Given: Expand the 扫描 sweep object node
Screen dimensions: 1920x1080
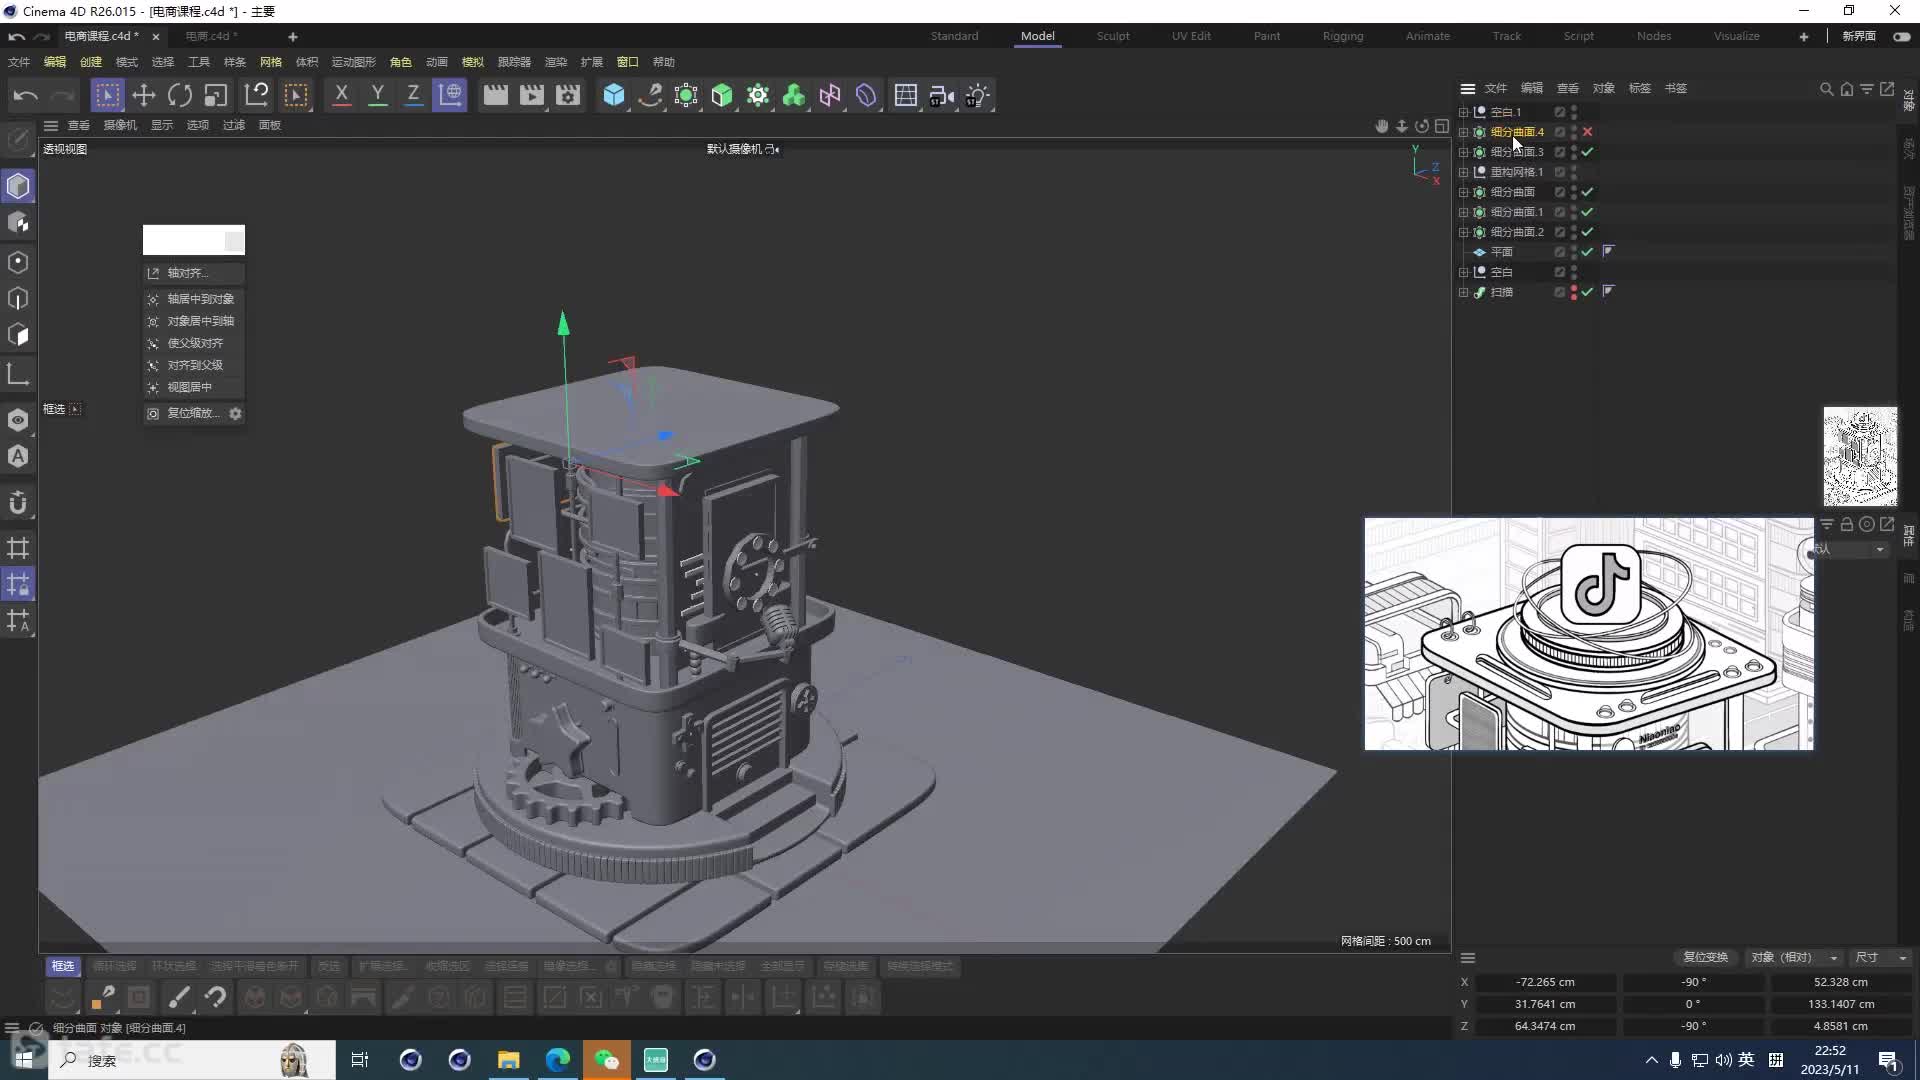Looking at the screenshot, I should point(1464,292).
